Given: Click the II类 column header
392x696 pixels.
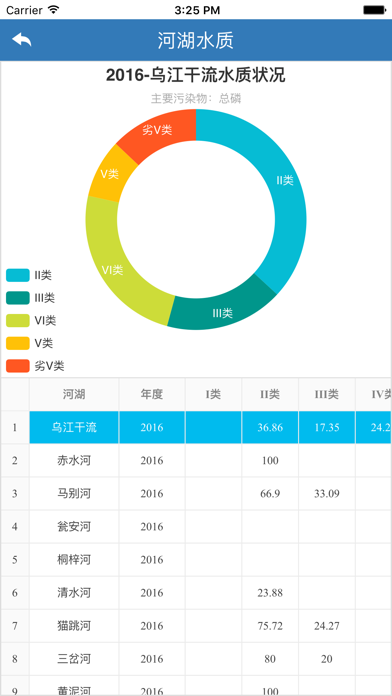Looking at the screenshot, I should coord(270,394).
